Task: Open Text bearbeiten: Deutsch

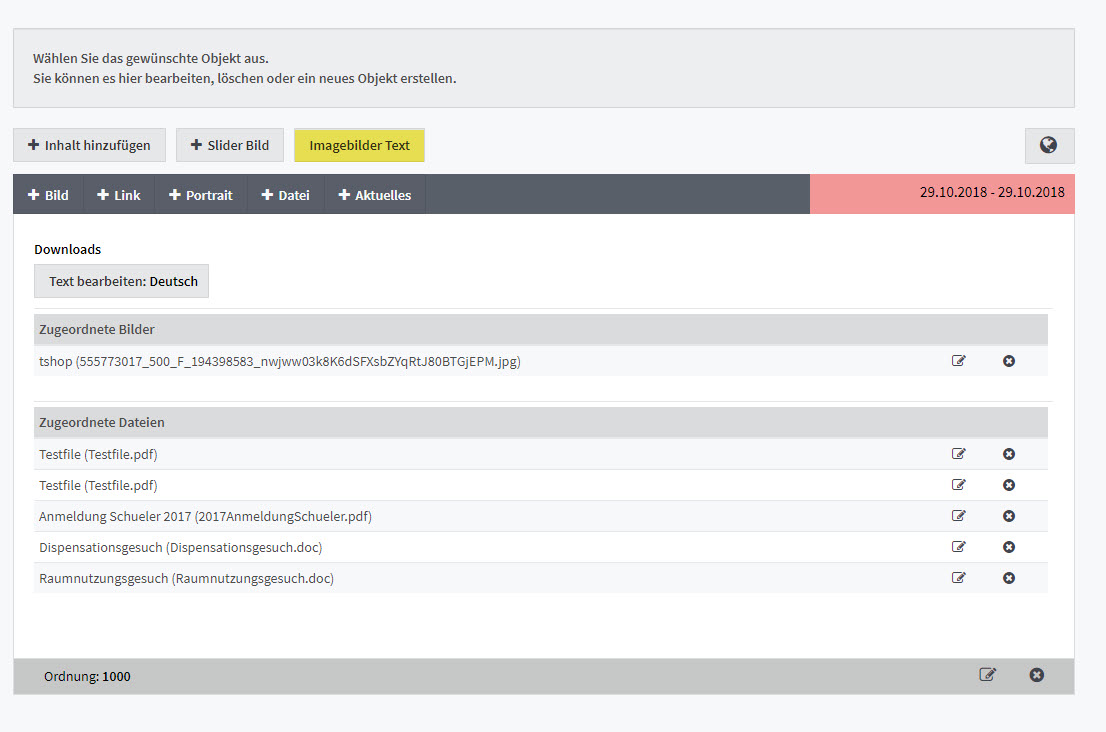Action: coord(121,281)
